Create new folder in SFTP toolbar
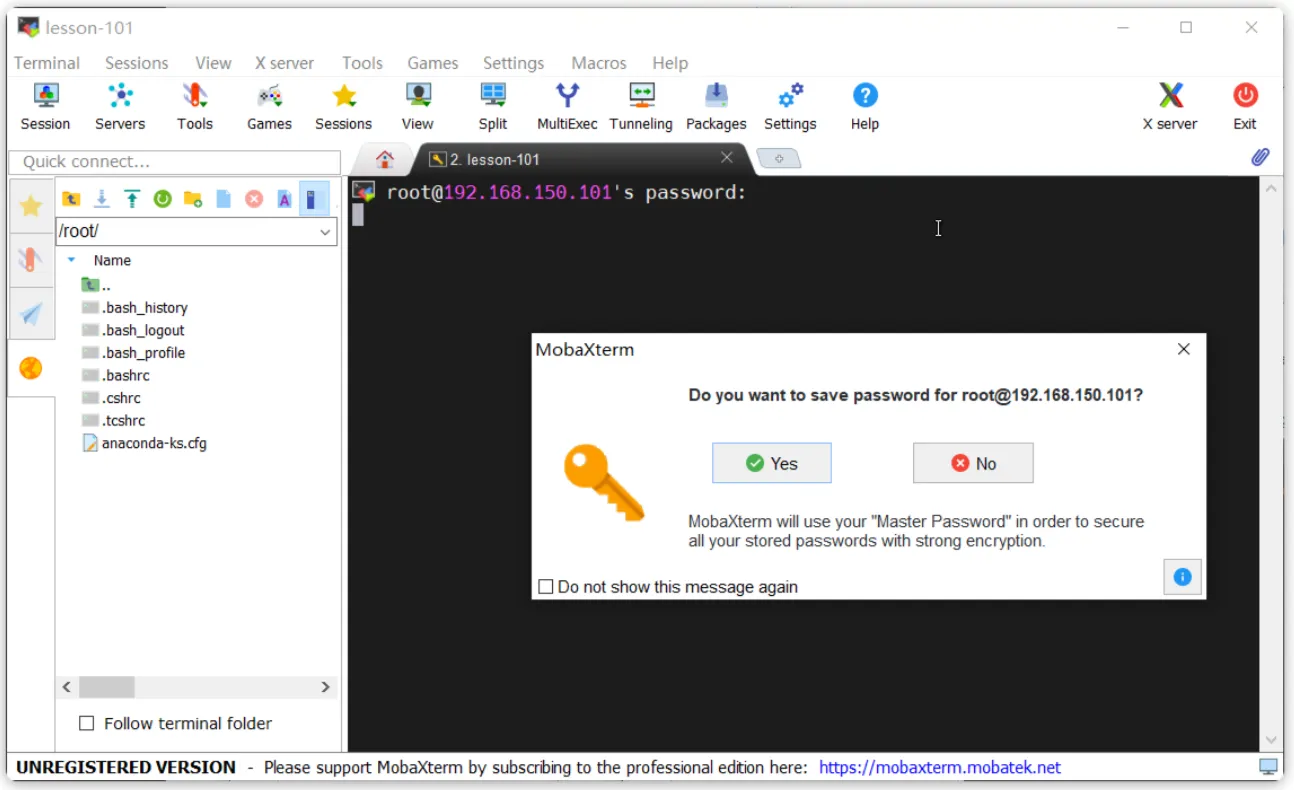Screen dimensions: 1294x790 tap(193, 199)
